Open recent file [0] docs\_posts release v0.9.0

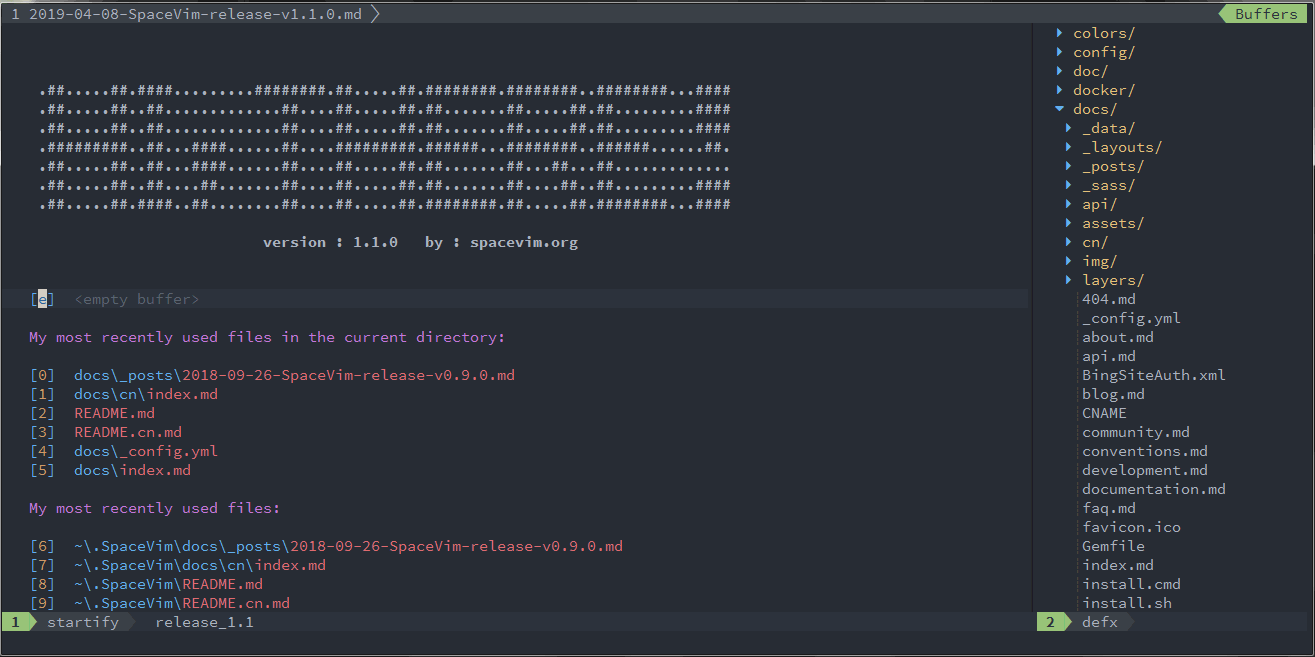point(272,375)
